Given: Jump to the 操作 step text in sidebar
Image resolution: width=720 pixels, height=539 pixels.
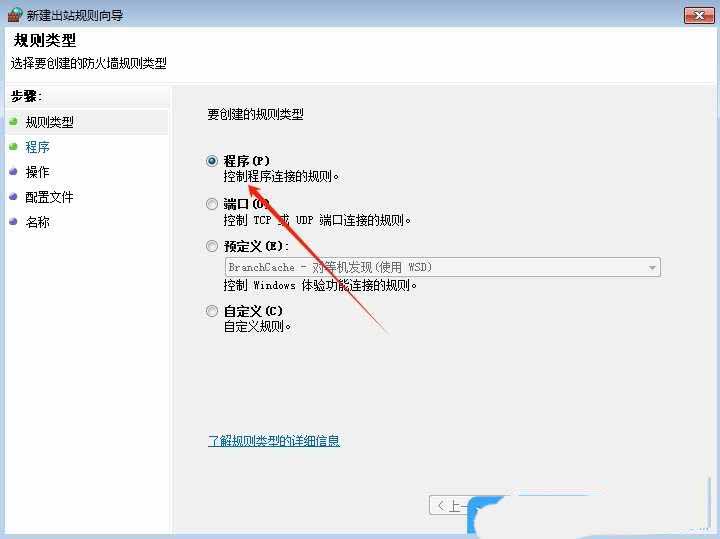Looking at the screenshot, I should 37,172.
